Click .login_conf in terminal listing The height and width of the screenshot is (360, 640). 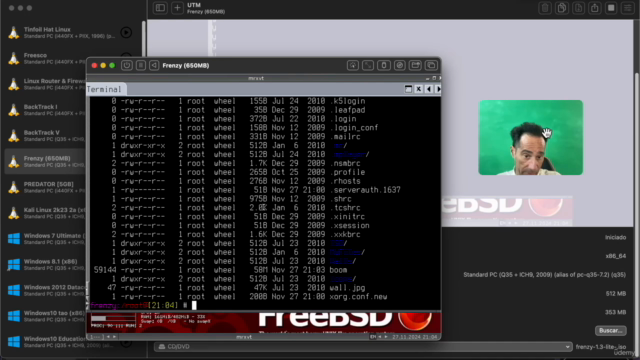click(x=353, y=128)
